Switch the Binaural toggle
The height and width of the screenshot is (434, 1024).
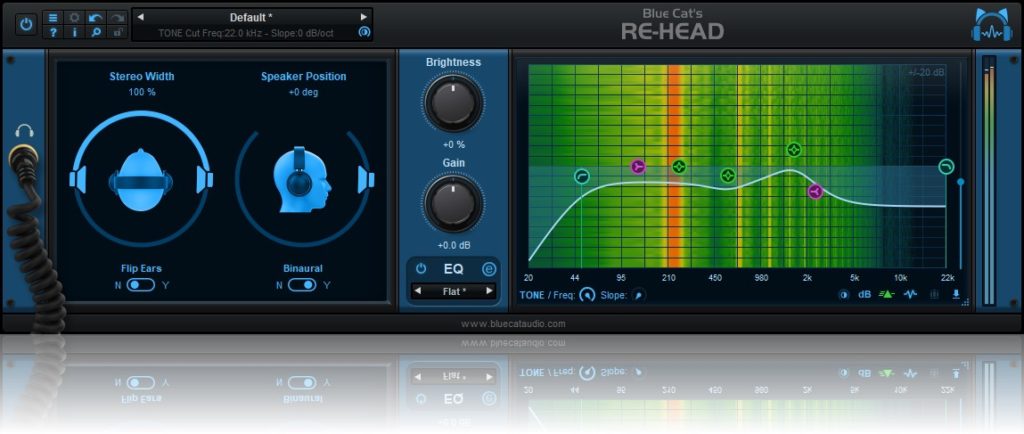point(301,285)
